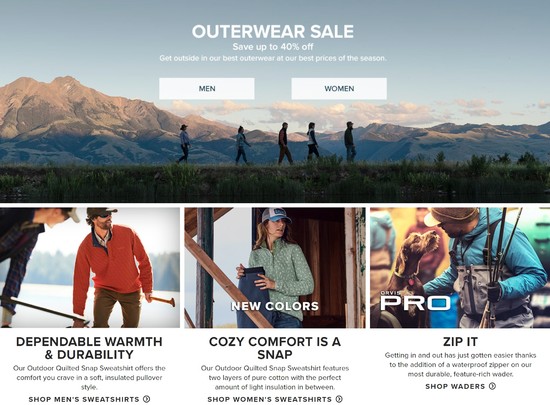
Task: Click the waterproof zipper wader description text
Action: tap(460, 365)
